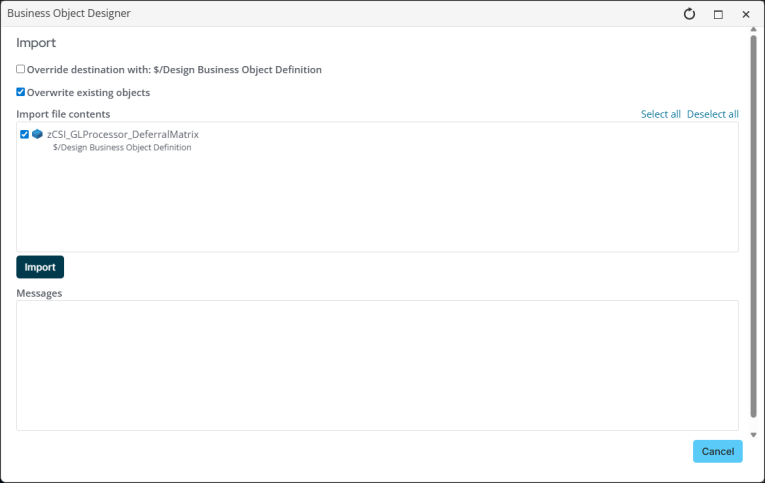The height and width of the screenshot is (483, 765).
Task: Close the Business Object Designer dialog
Action: pos(746,14)
